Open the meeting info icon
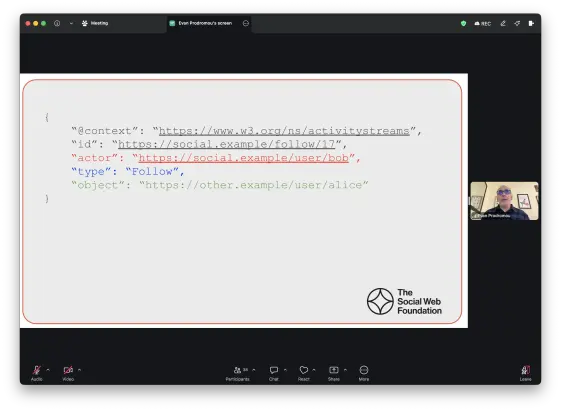Screen dimensions: 561x411 (x=57, y=23)
